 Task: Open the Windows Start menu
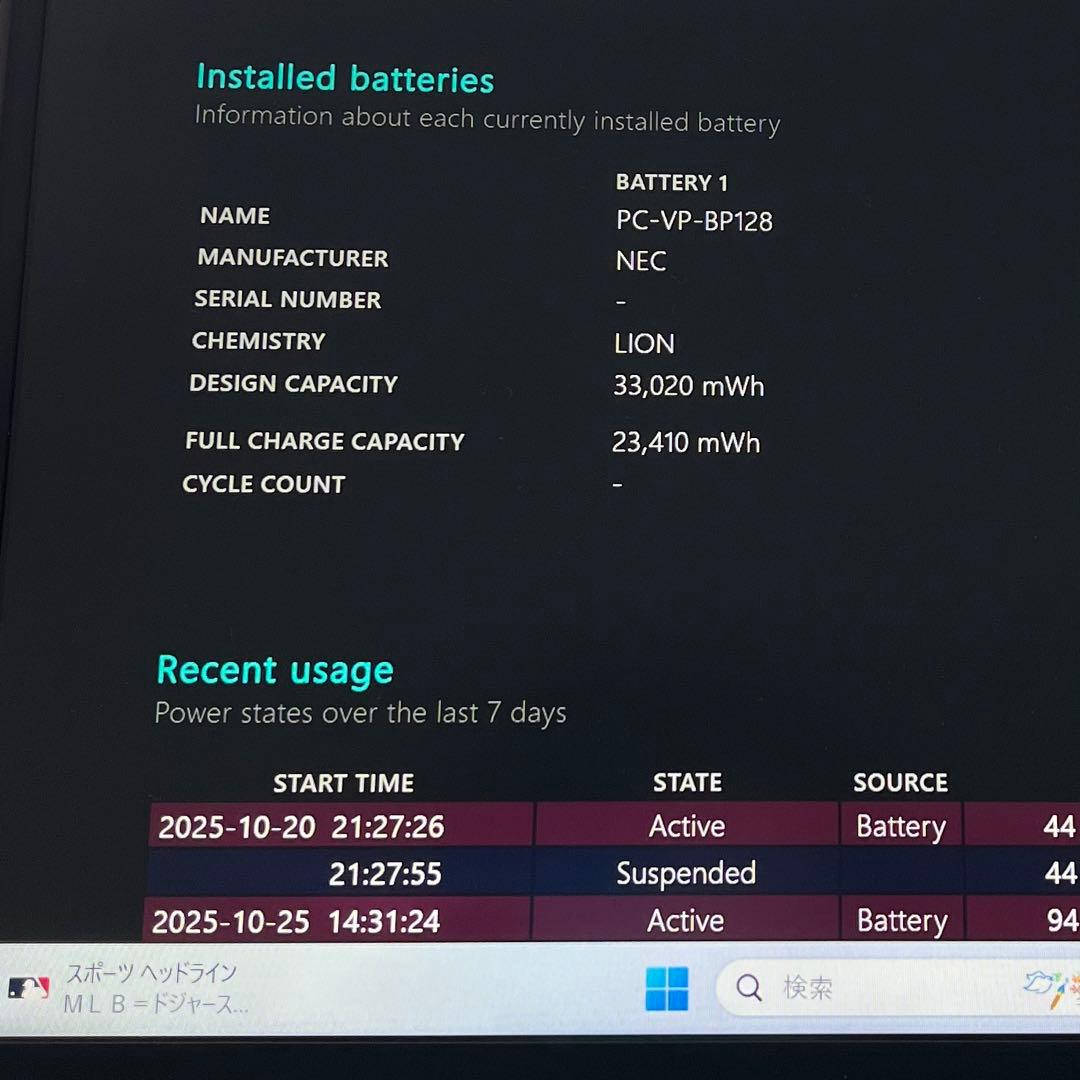pyautogui.click(x=666, y=988)
